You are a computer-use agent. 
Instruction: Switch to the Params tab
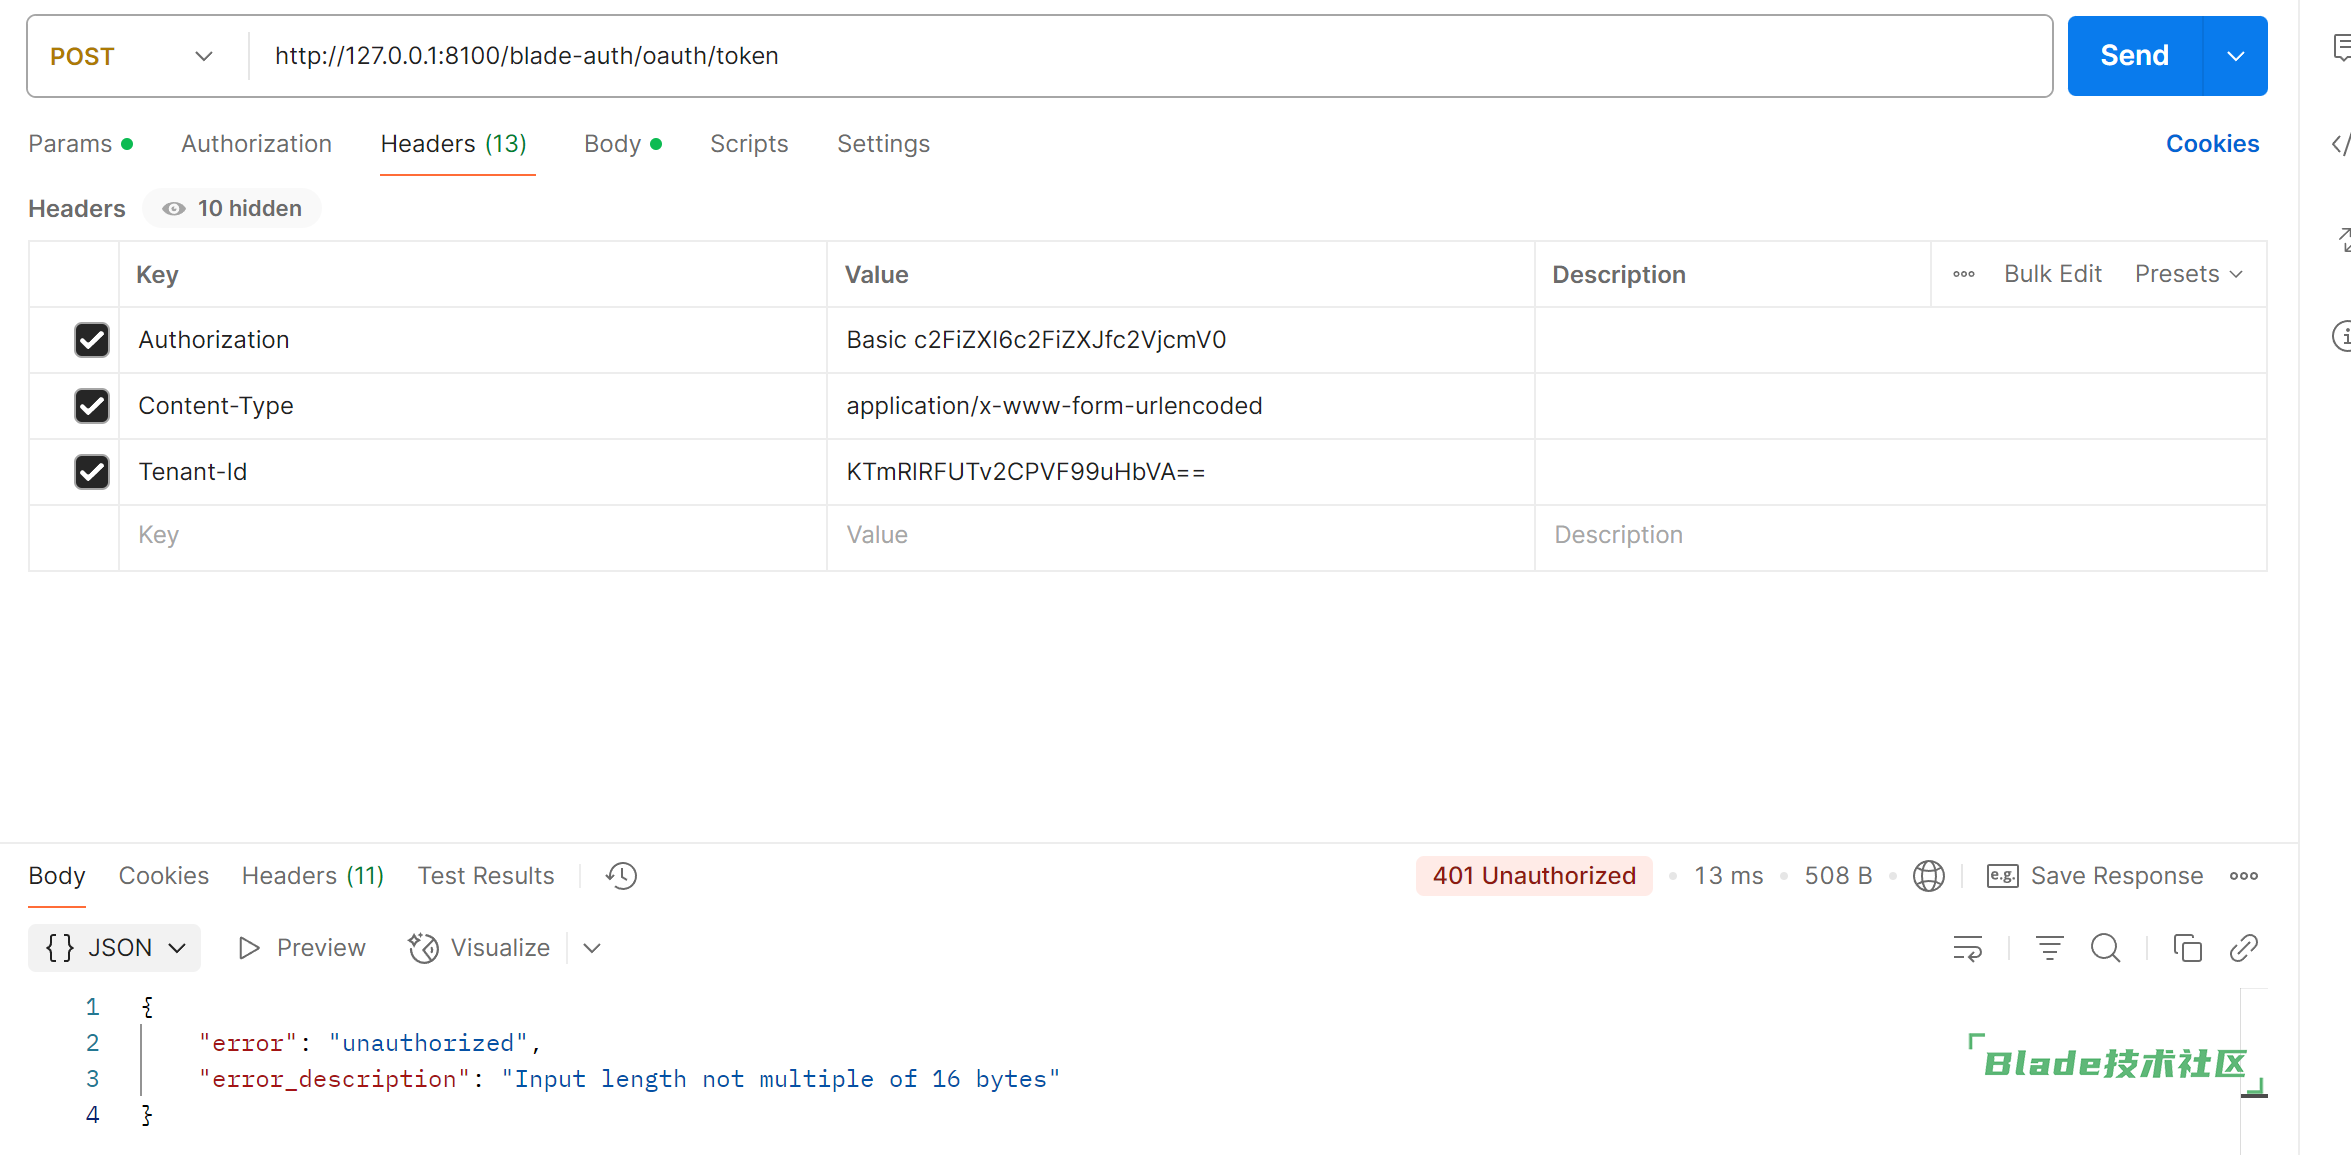tap(80, 144)
